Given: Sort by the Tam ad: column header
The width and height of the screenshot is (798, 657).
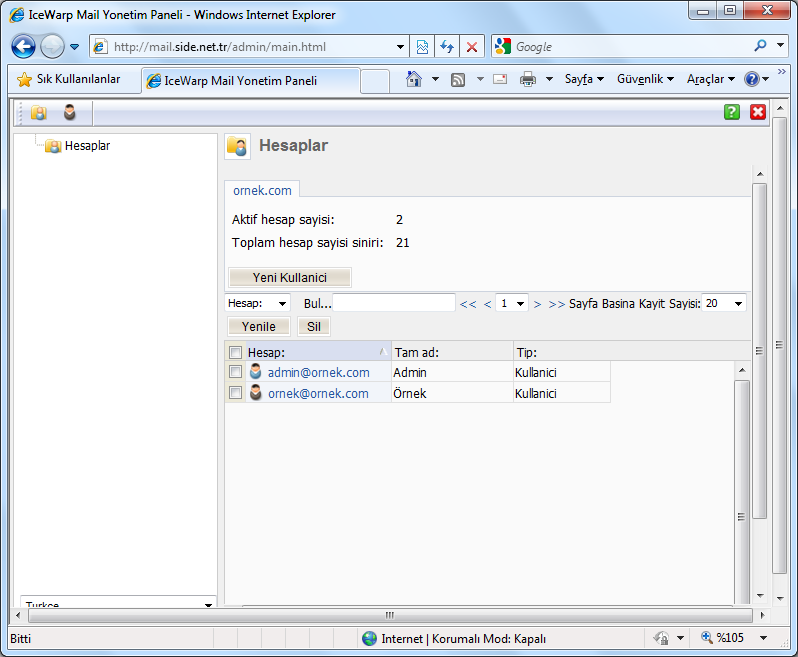Looking at the screenshot, I should pyautogui.click(x=452, y=352).
